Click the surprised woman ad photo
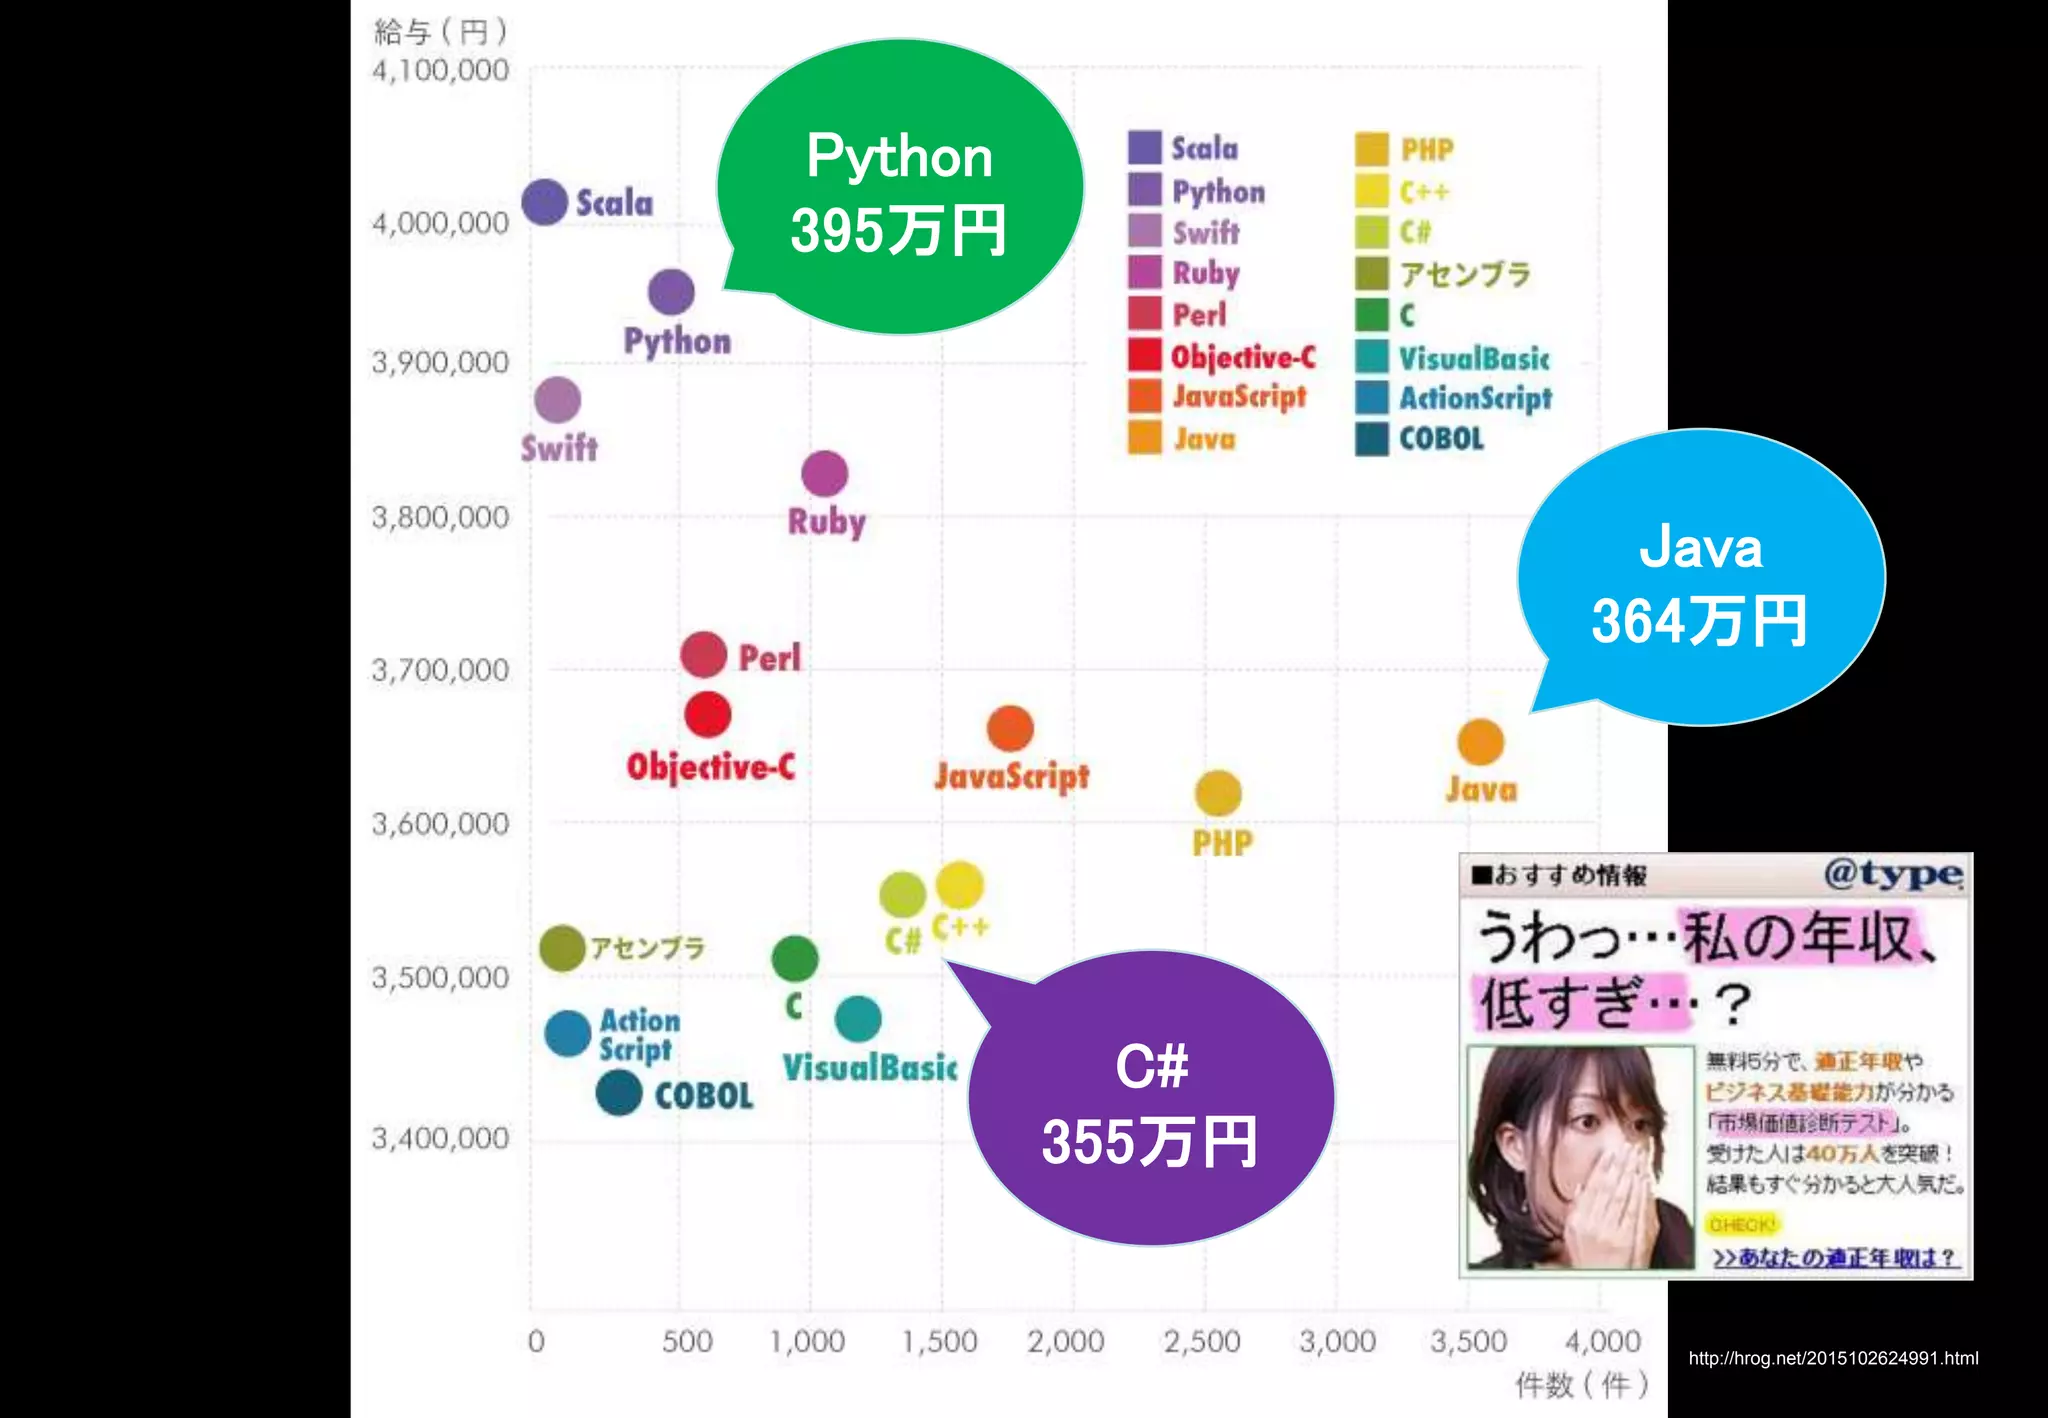Viewport: 2048px width, 1418px height. [1580, 1157]
